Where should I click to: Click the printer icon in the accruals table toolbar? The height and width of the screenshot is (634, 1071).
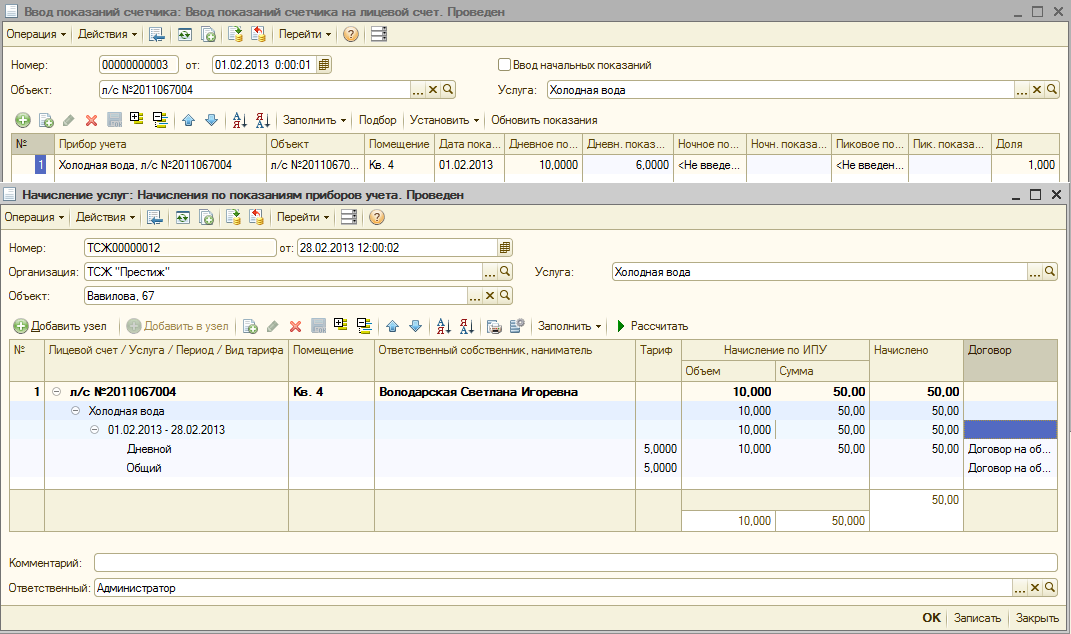click(x=493, y=326)
